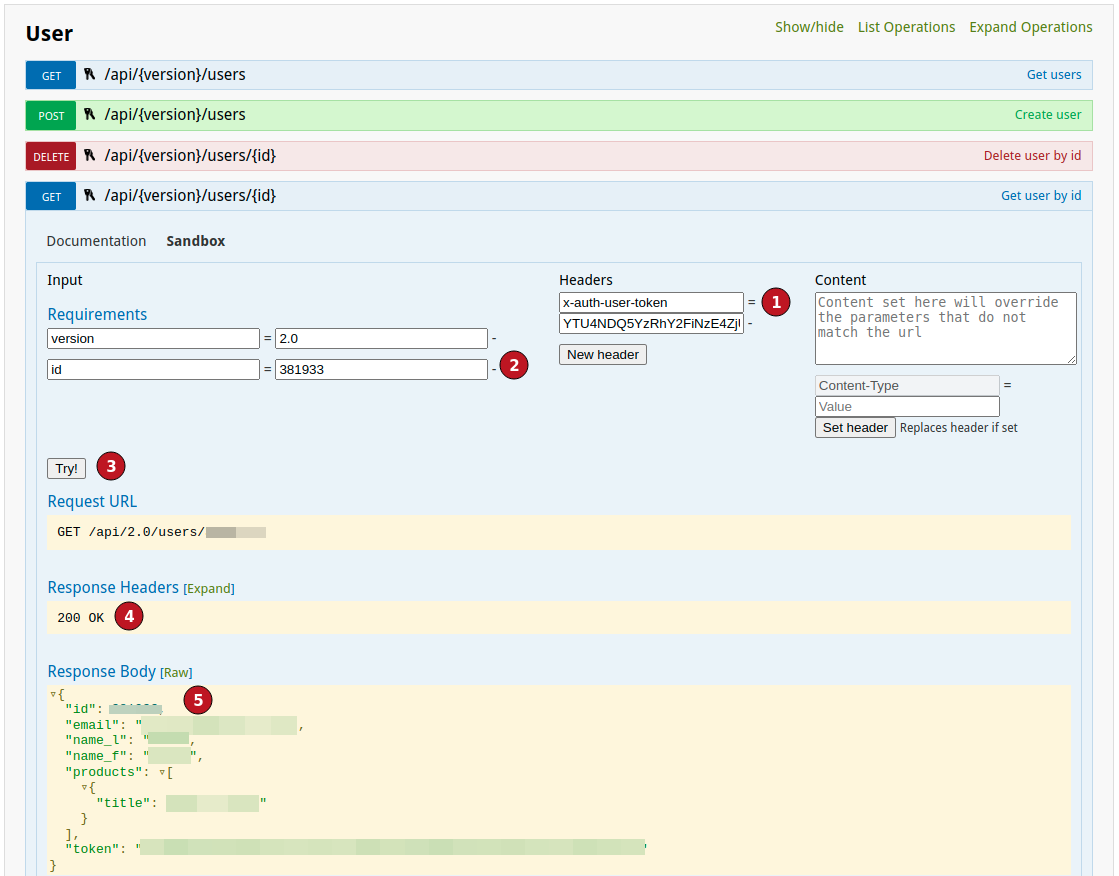Image resolution: width=1119 pixels, height=876 pixels.
Task: Click the key icon on POST /api/{version}/users row
Action: tap(89, 114)
